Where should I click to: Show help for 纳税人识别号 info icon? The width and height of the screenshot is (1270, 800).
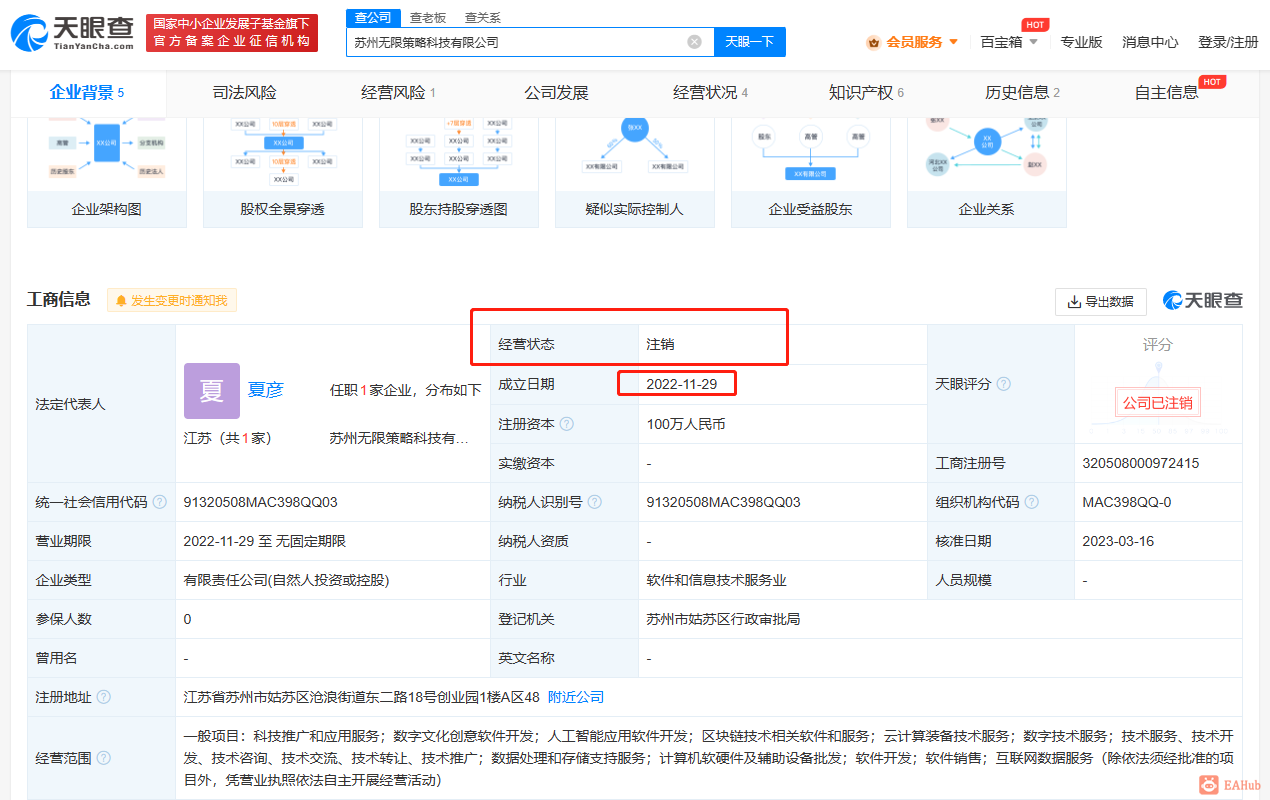pos(595,502)
